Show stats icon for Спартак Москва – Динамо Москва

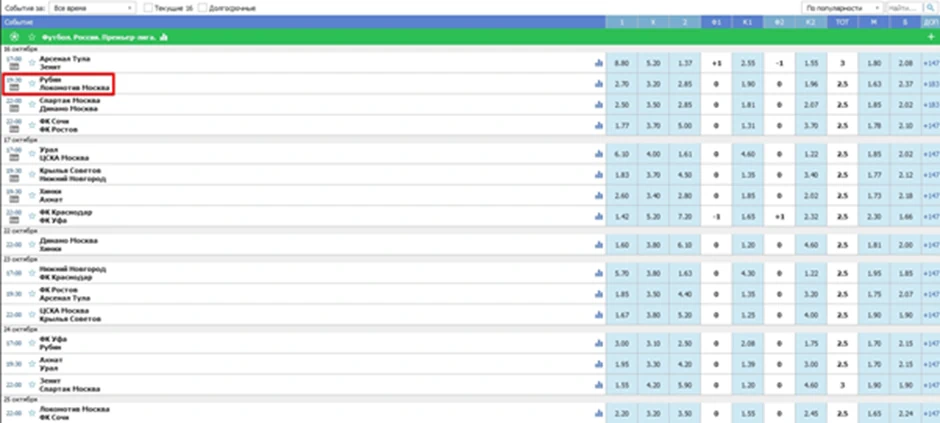(598, 104)
